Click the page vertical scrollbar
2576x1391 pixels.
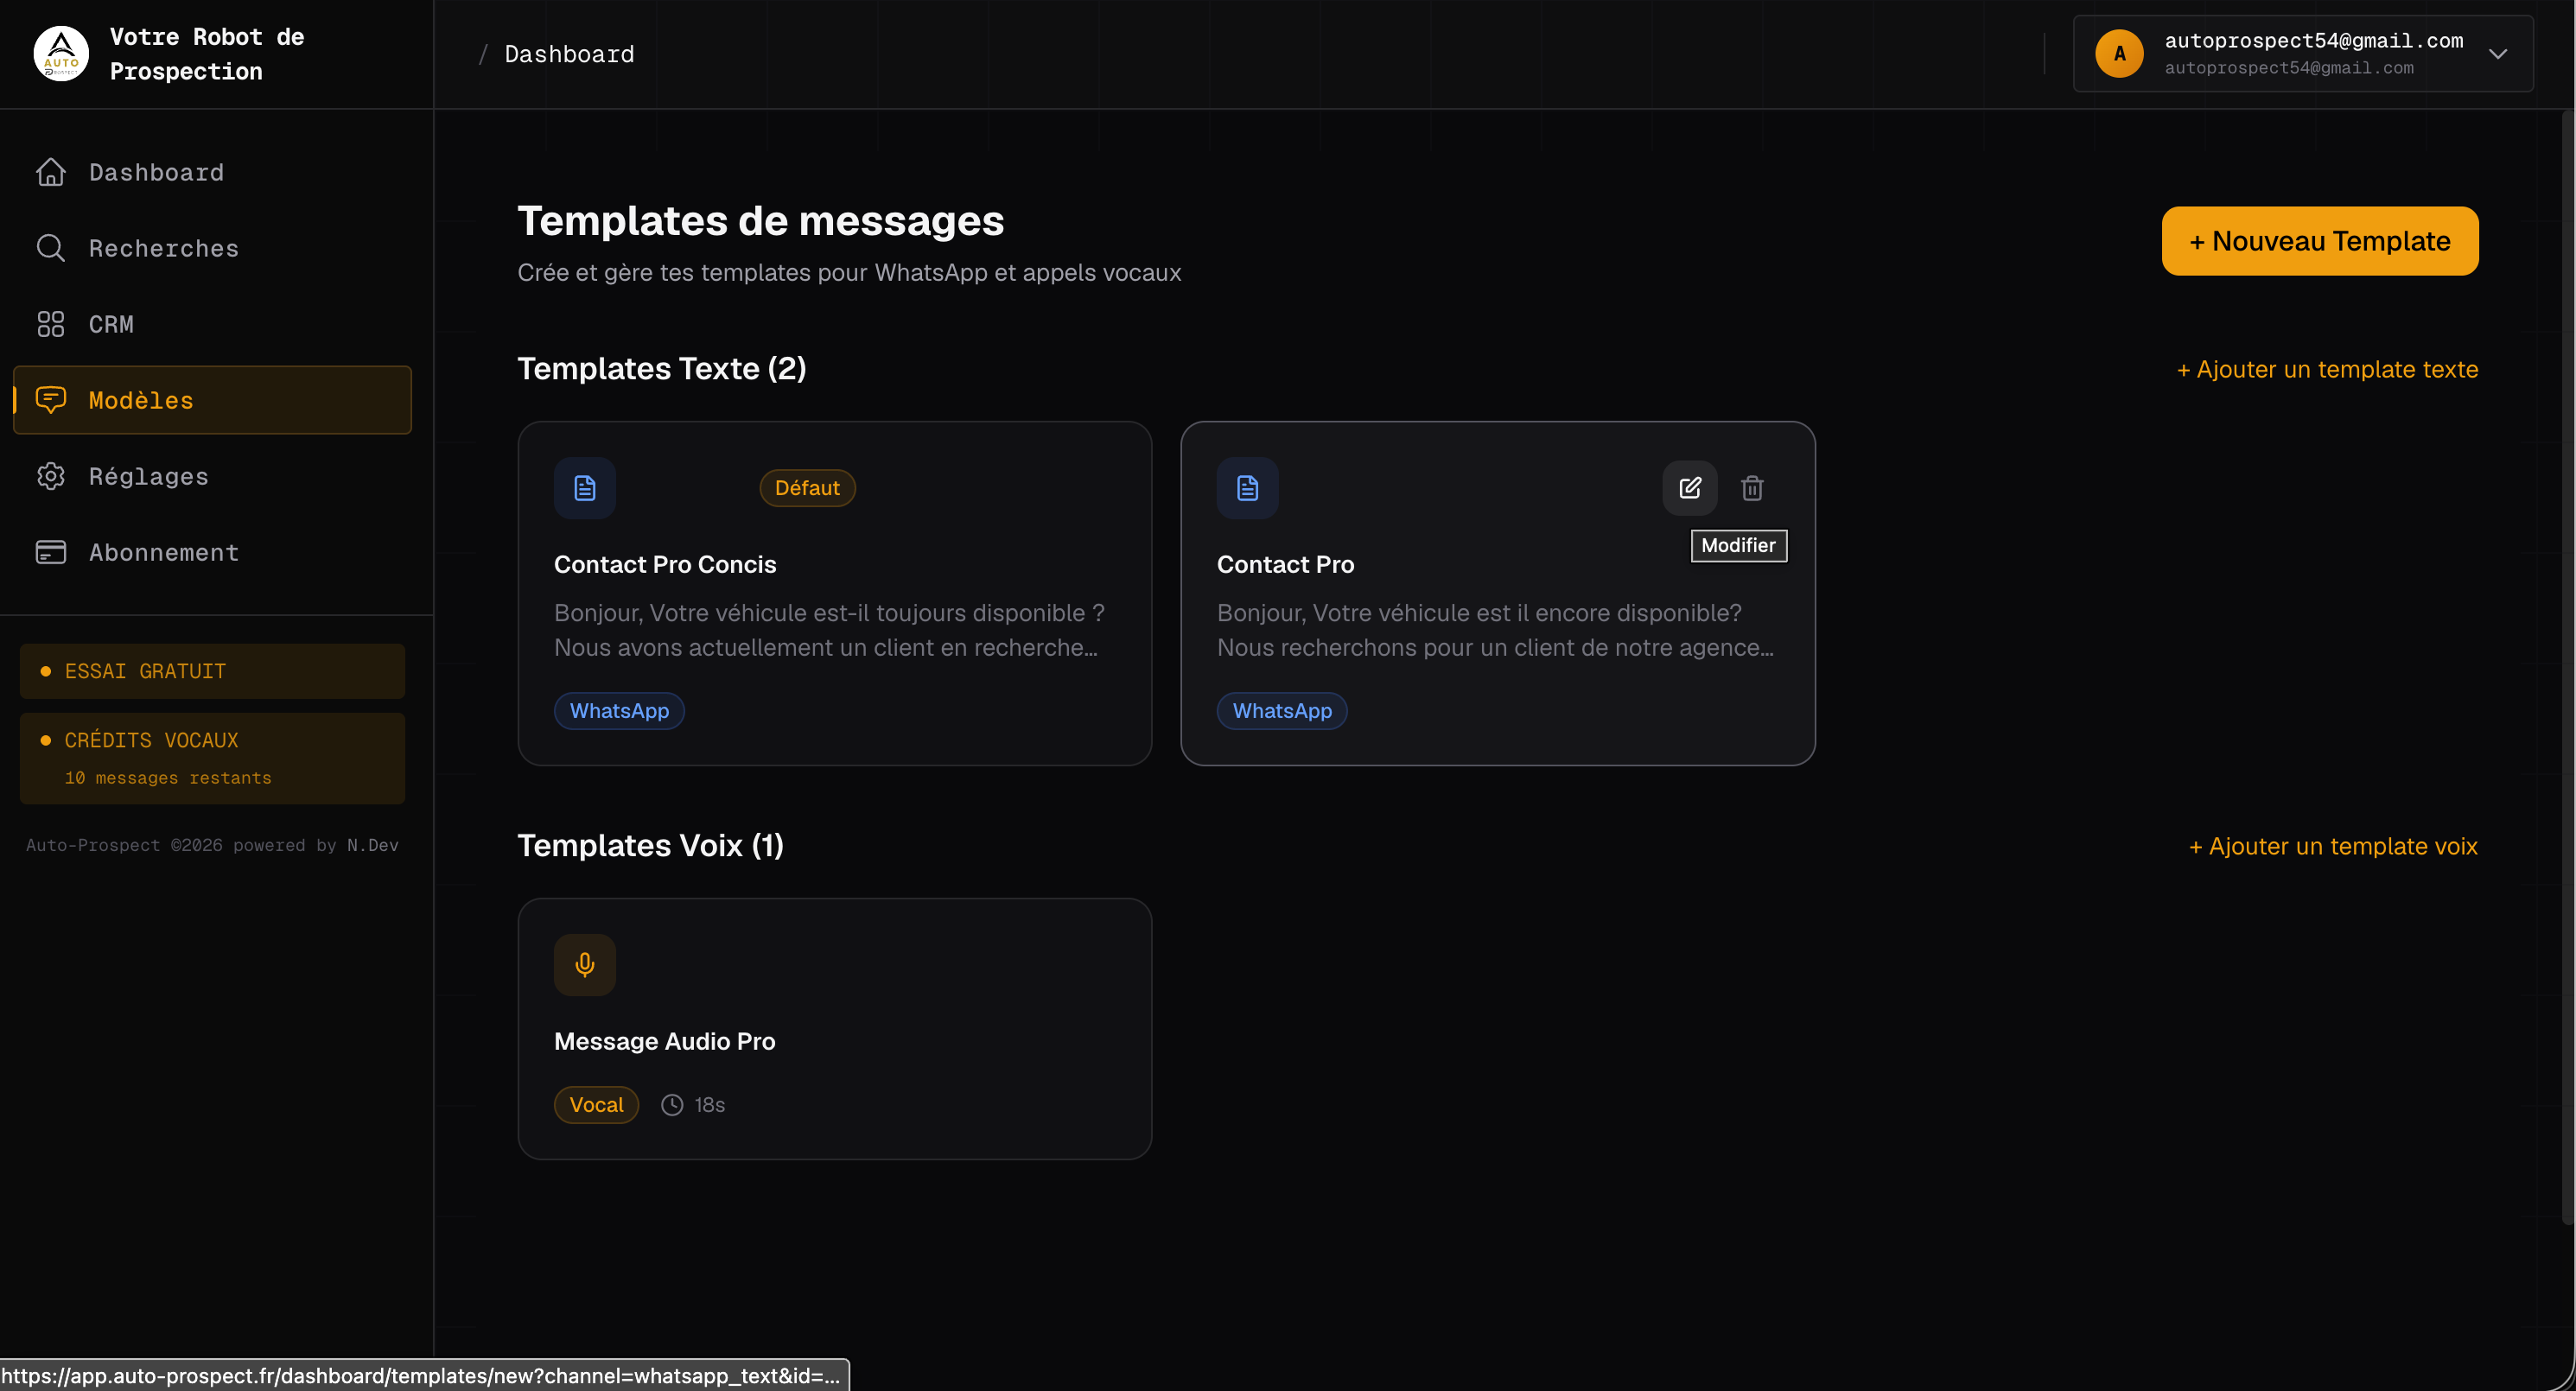click(x=2567, y=668)
